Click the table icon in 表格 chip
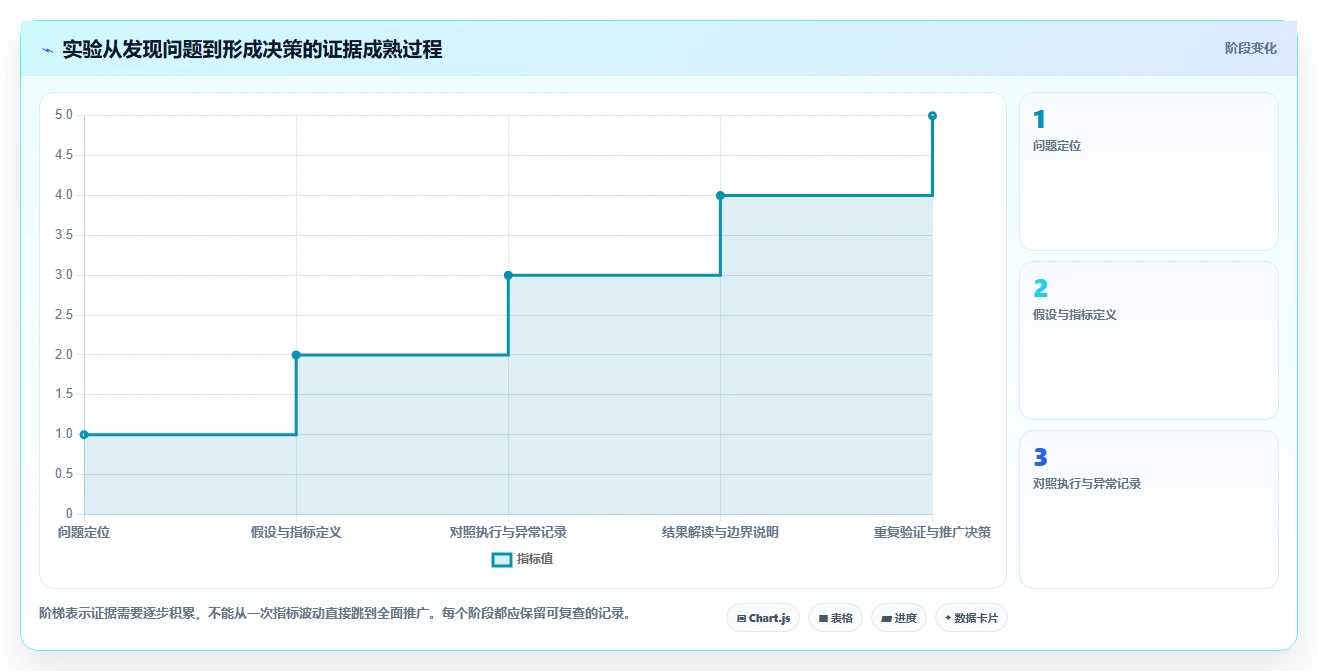Screen dimensions: 1318x671 coord(823,619)
